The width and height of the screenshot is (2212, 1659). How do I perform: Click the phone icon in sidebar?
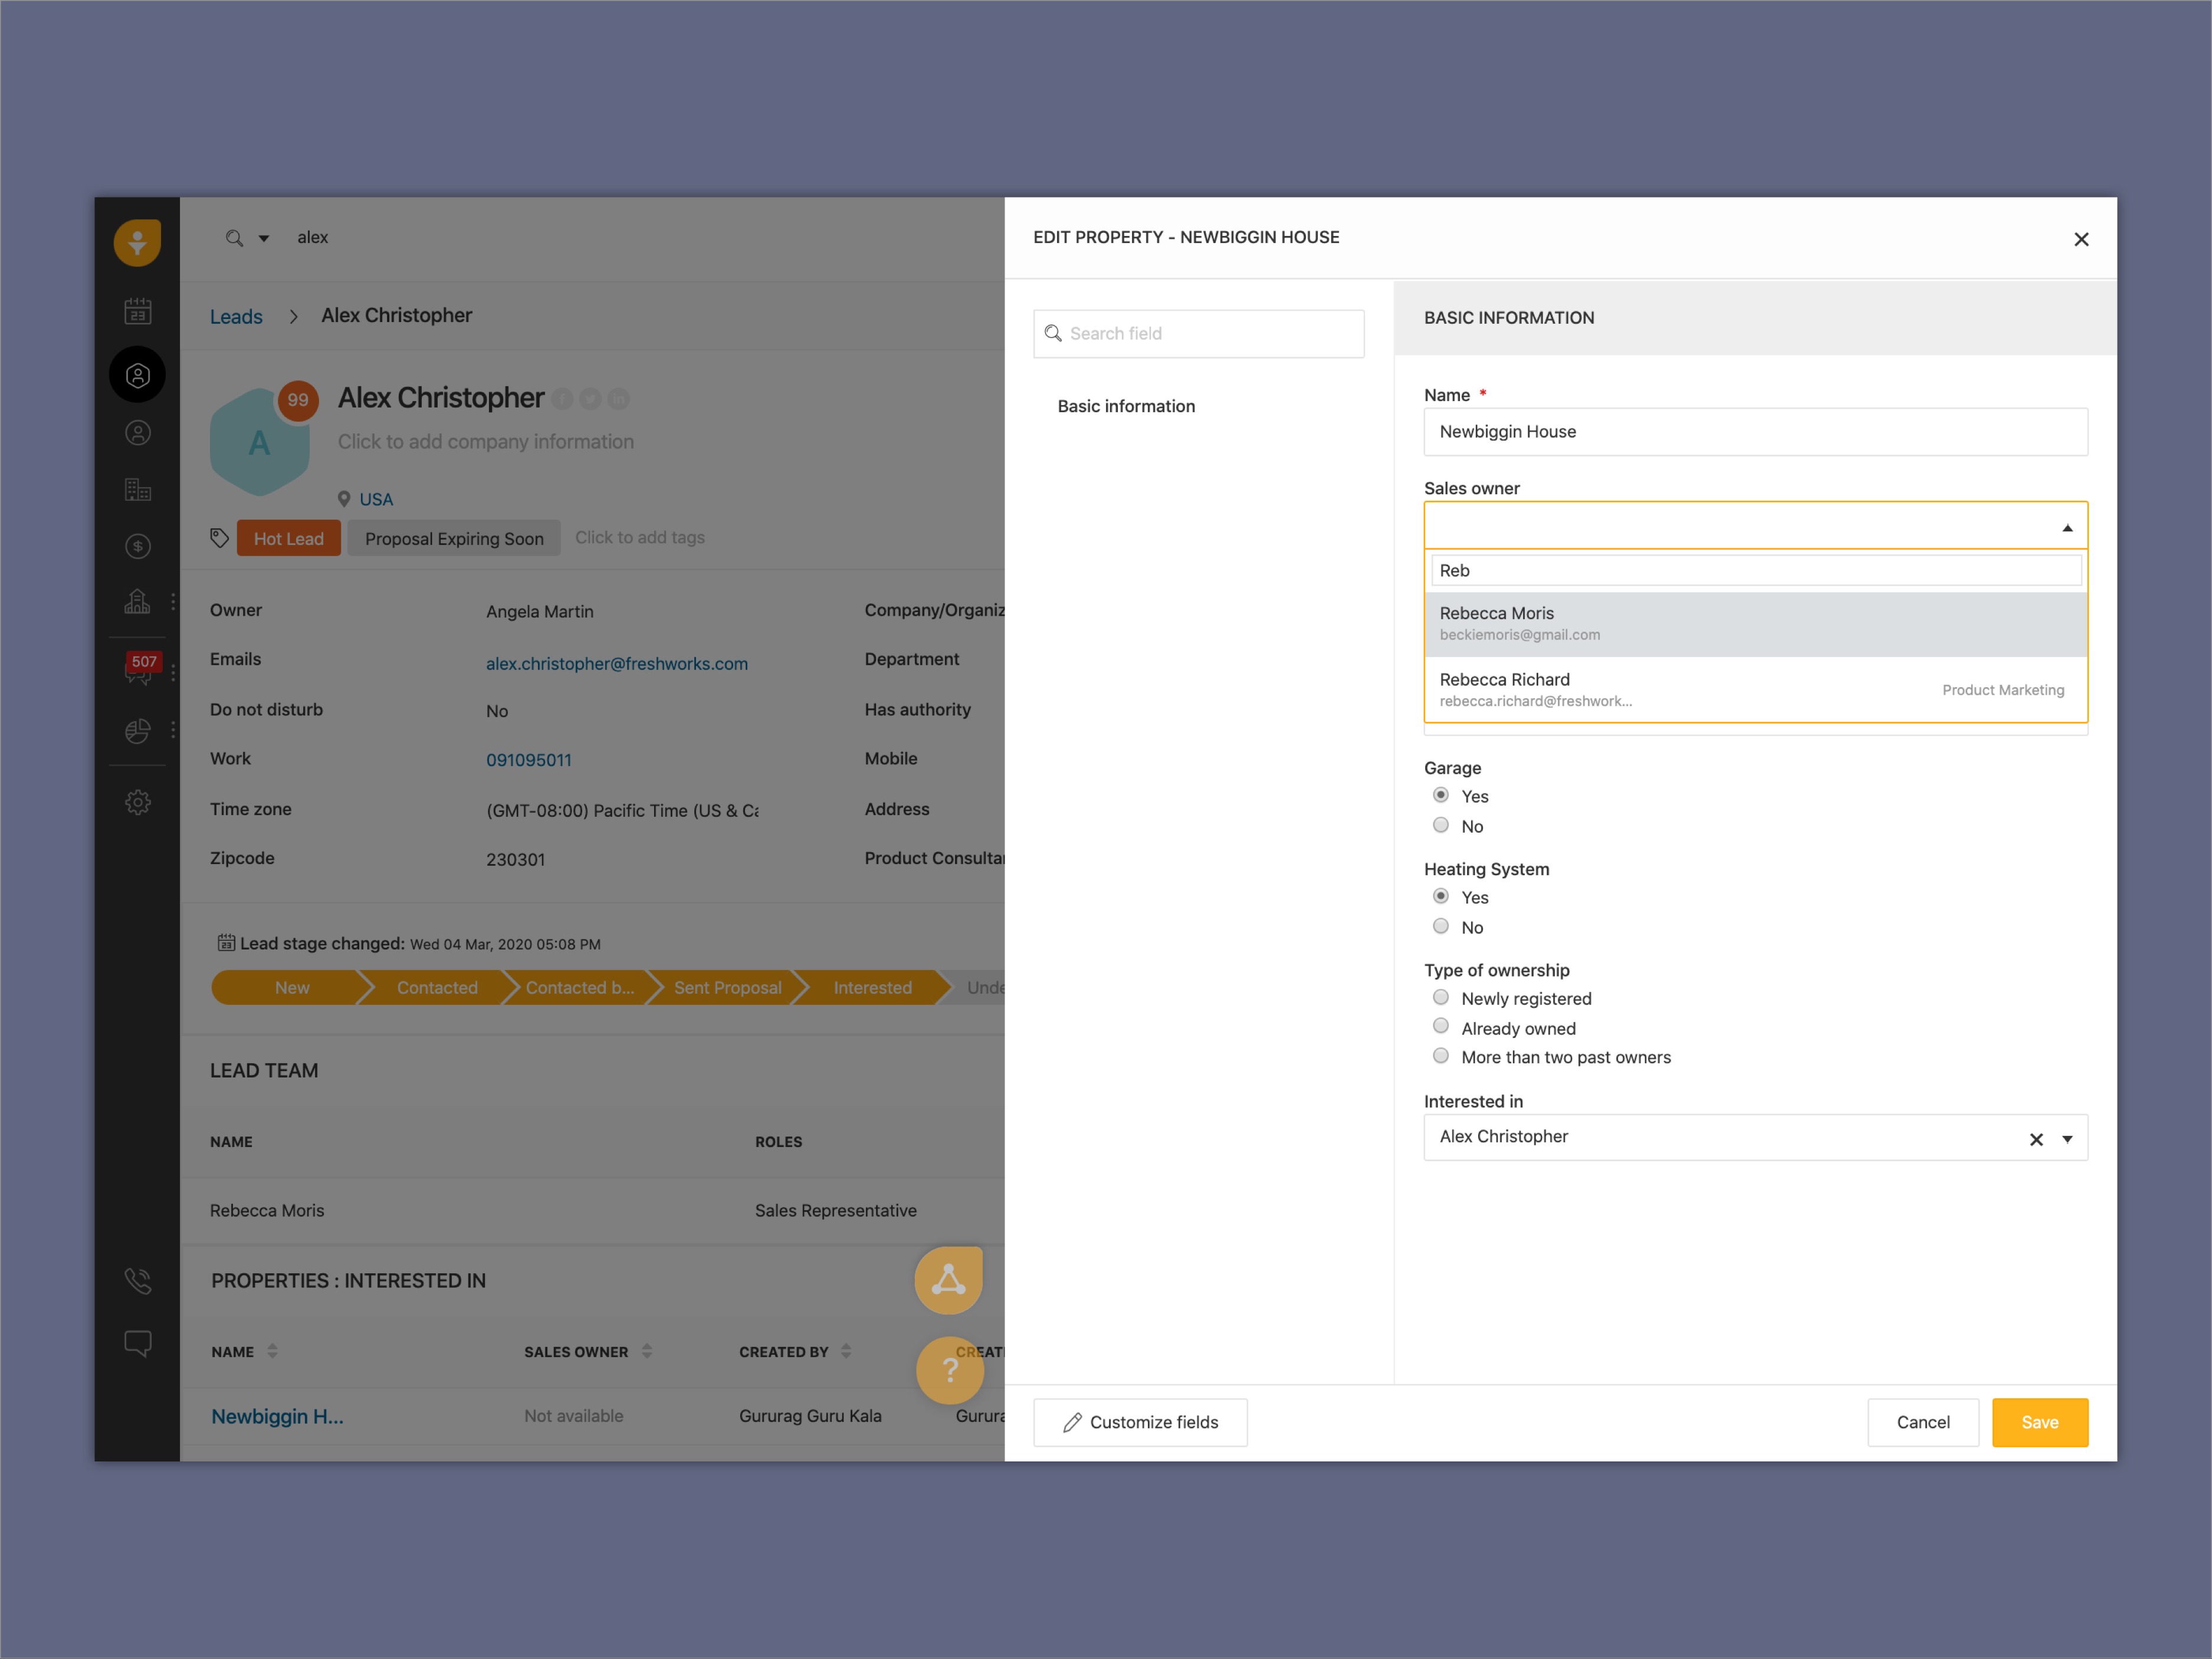pyautogui.click(x=138, y=1281)
